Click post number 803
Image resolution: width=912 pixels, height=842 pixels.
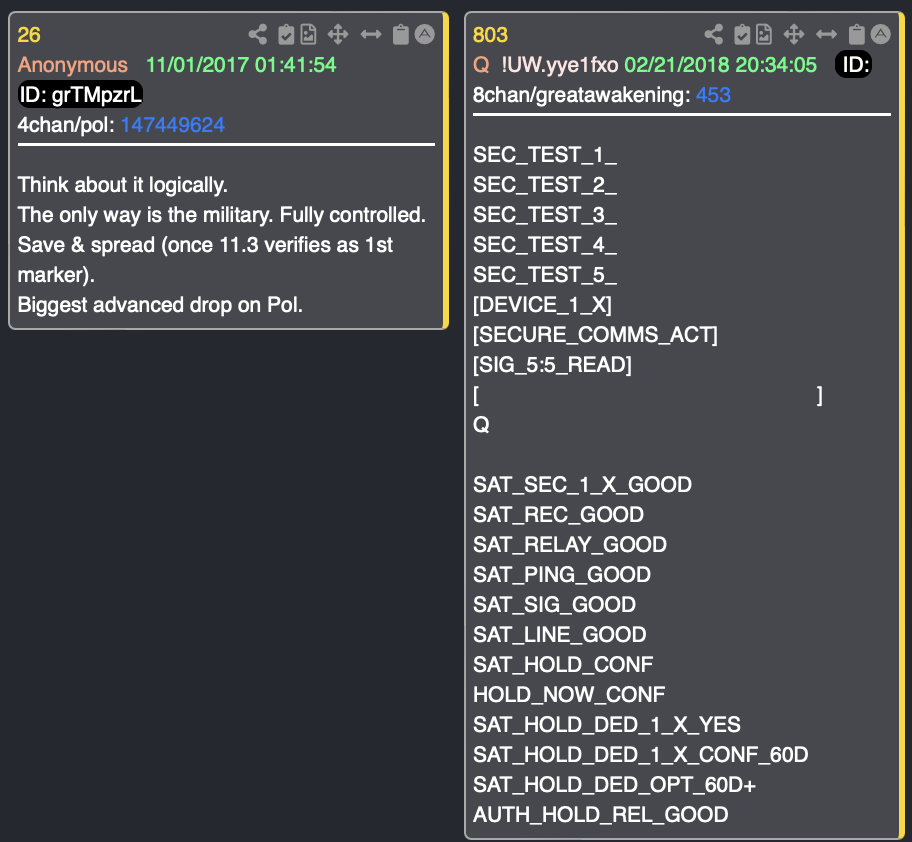(490, 35)
